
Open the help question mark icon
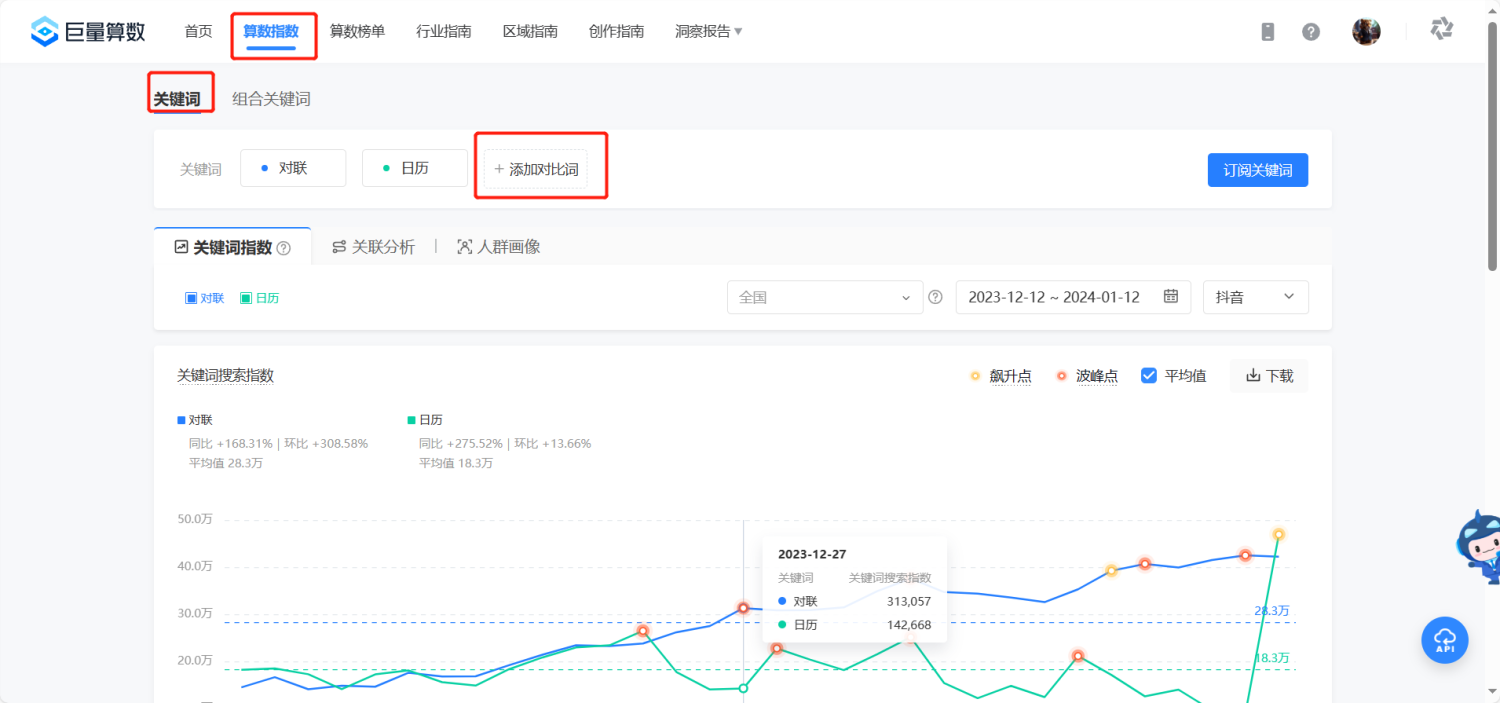(x=1311, y=32)
